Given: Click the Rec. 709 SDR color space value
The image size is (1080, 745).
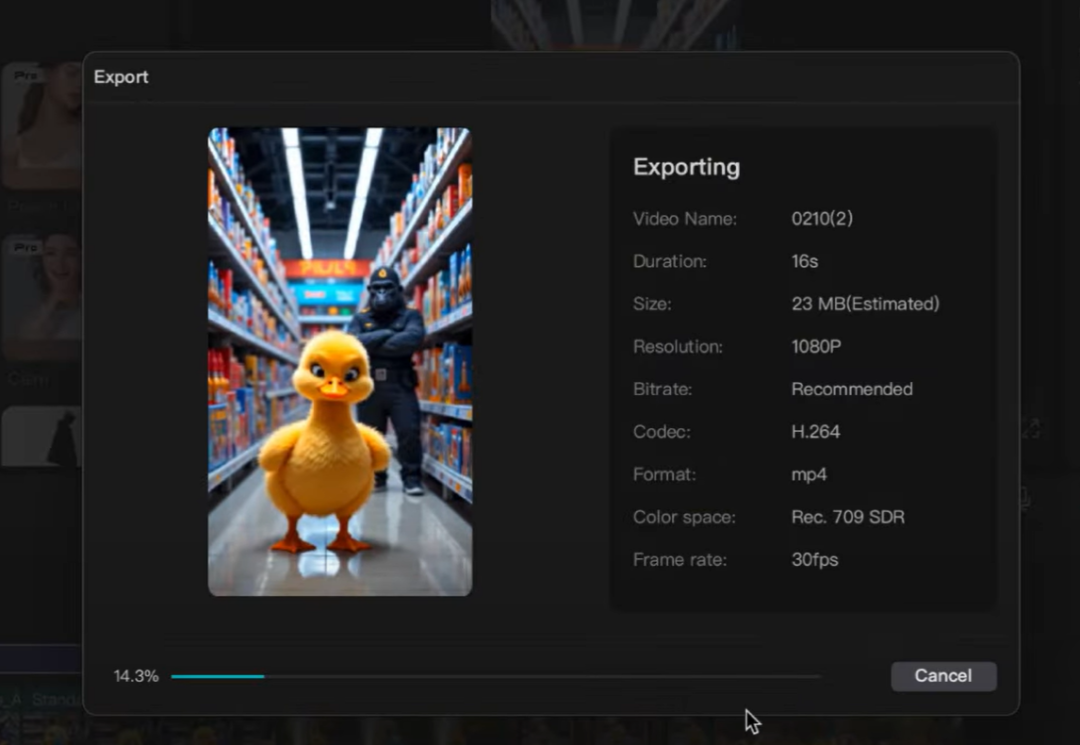Looking at the screenshot, I should 848,517.
